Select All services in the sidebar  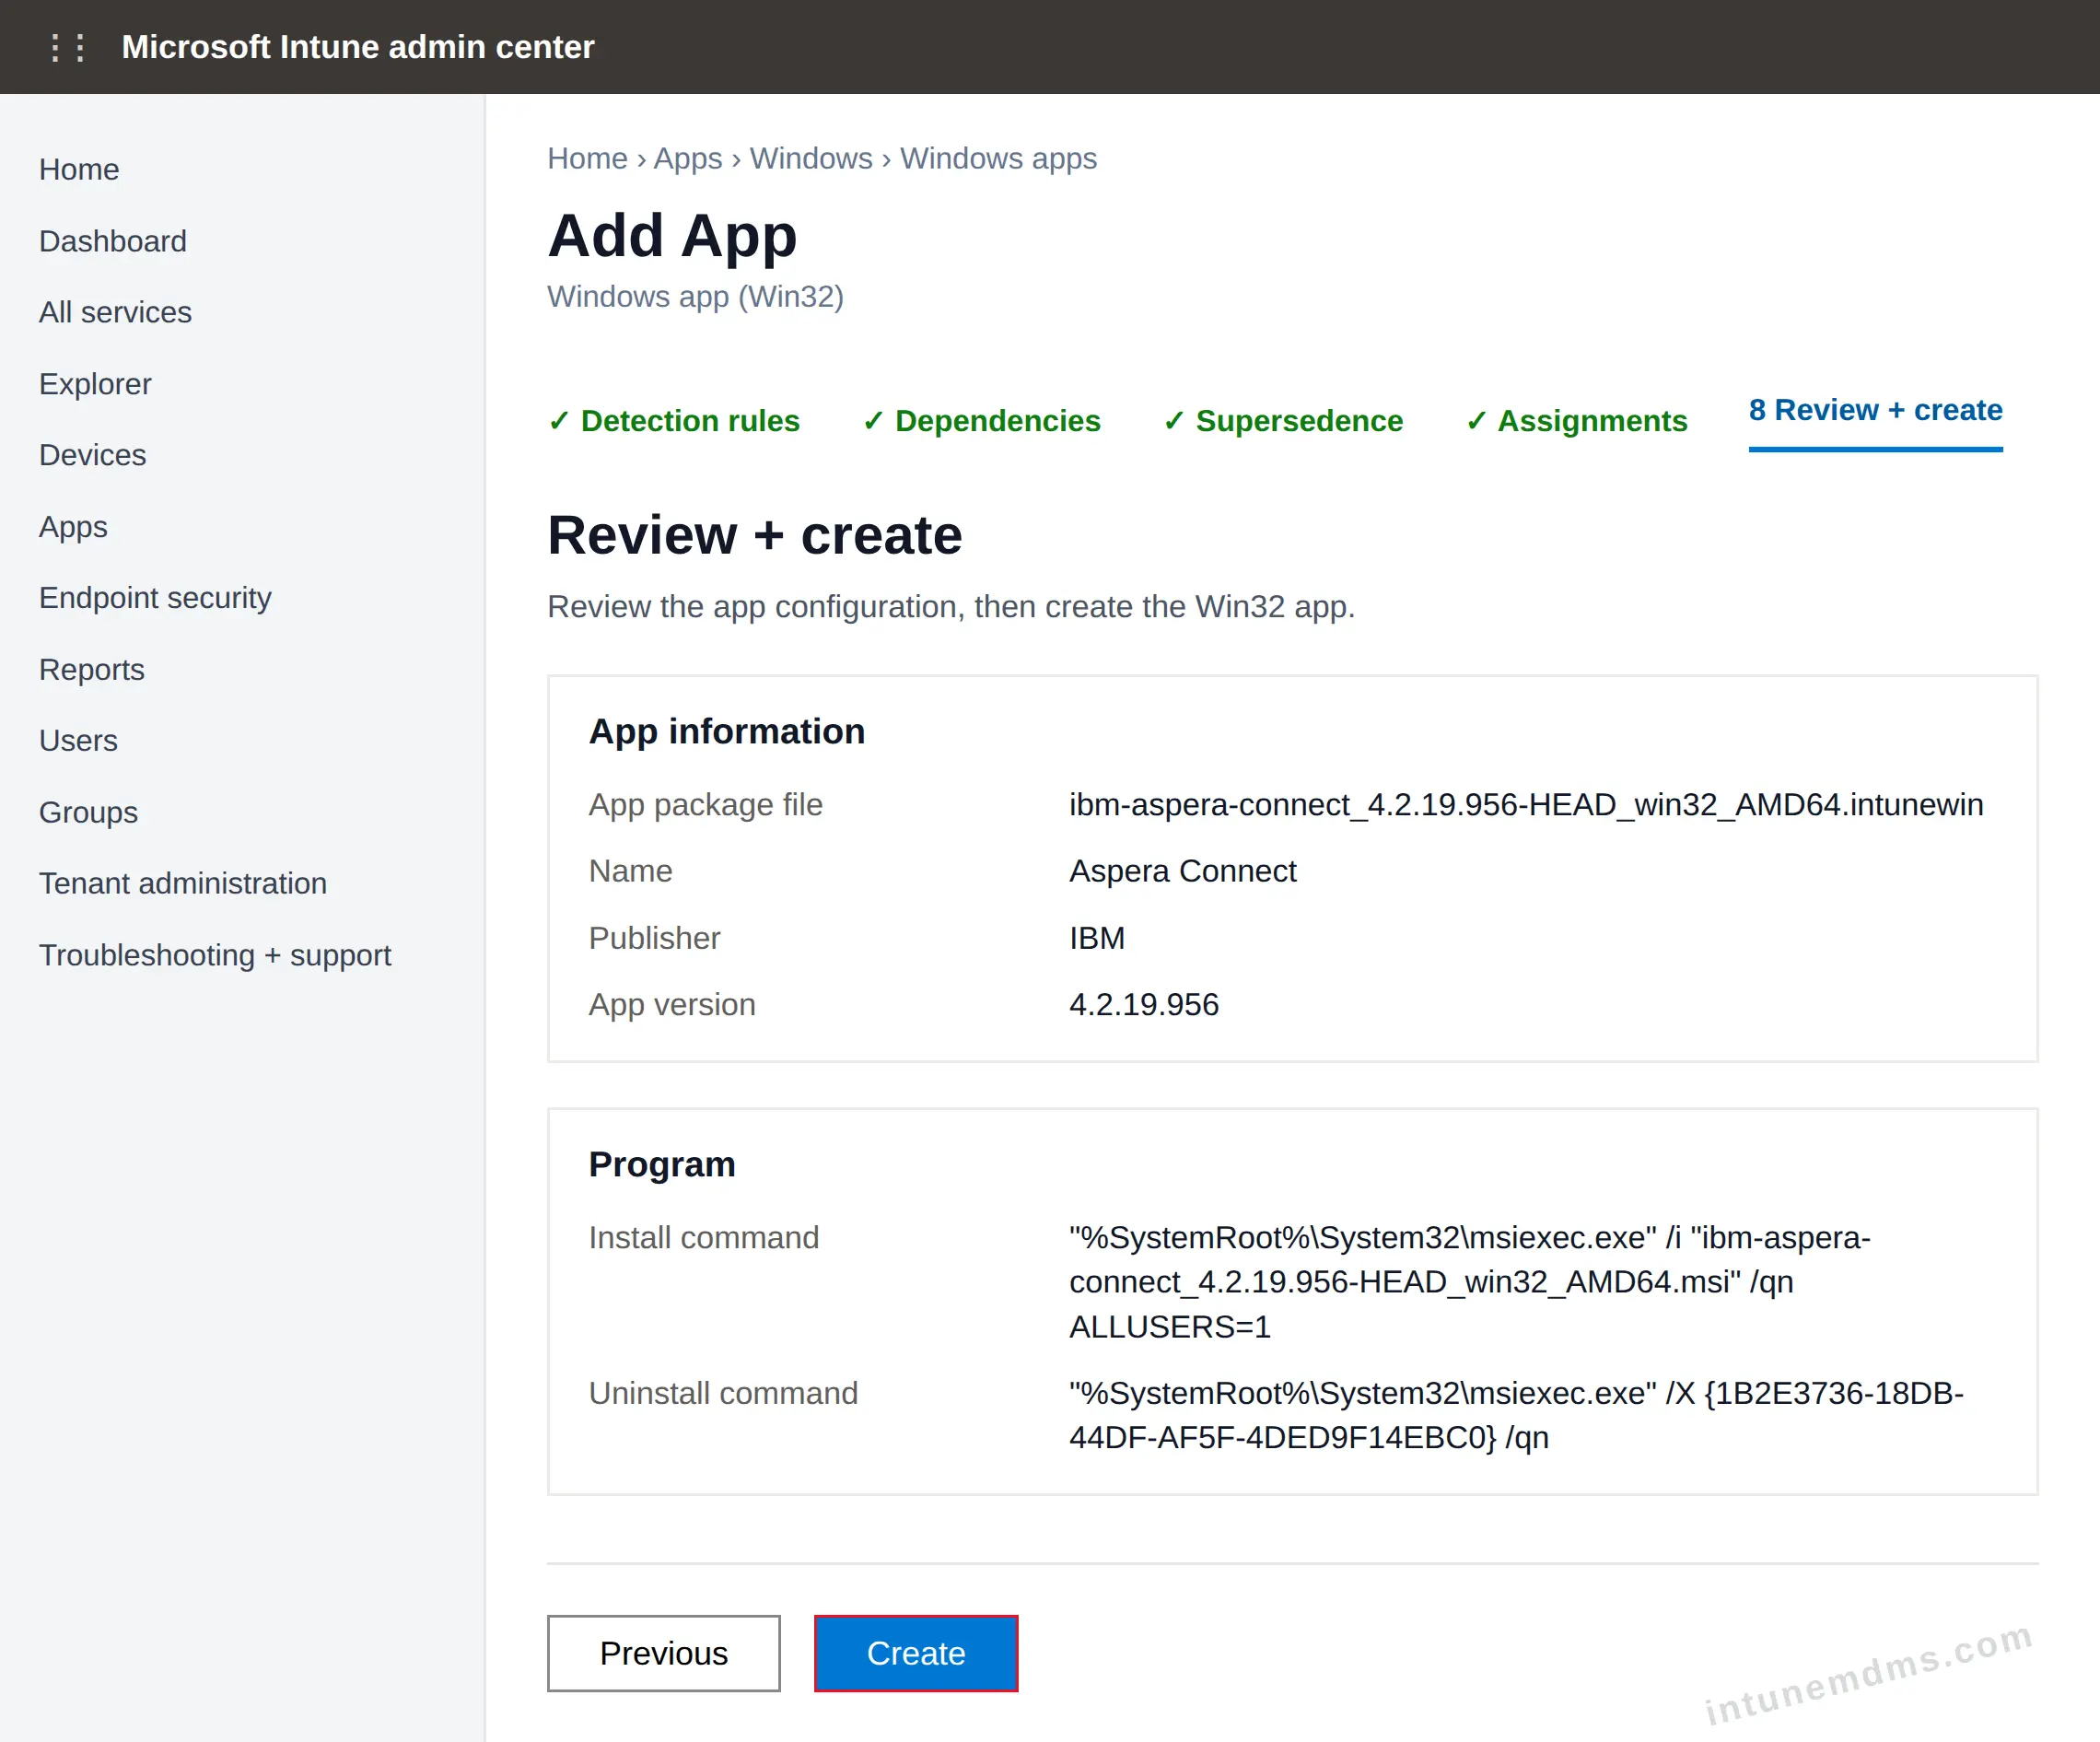[x=115, y=312]
